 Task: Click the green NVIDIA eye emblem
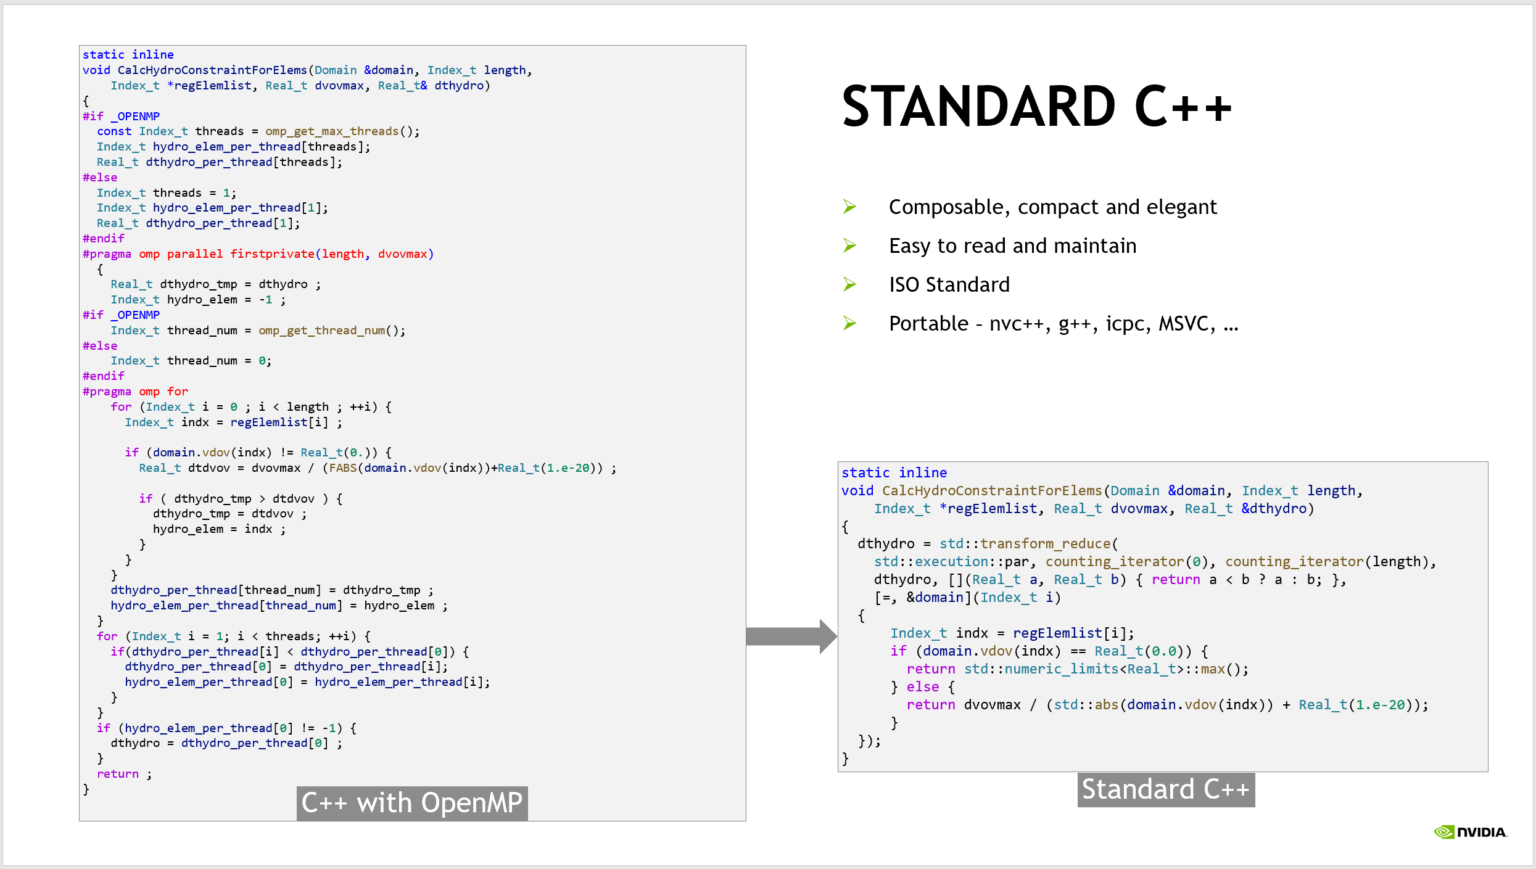[1442, 831]
